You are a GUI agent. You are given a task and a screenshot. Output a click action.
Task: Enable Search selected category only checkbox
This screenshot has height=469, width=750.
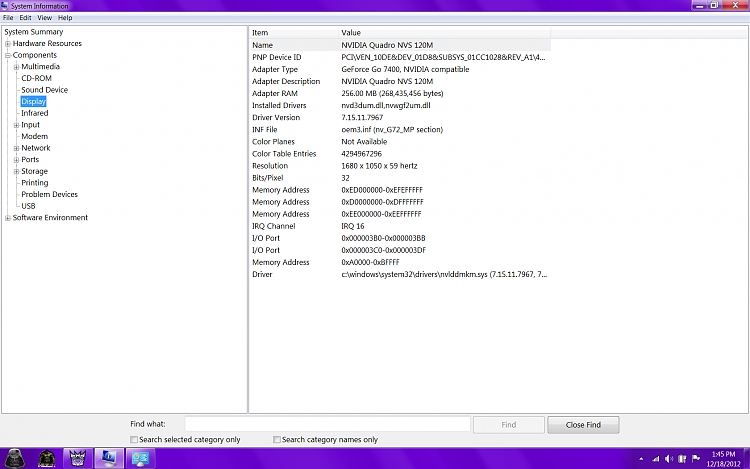pyautogui.click(x=134, y=439)
